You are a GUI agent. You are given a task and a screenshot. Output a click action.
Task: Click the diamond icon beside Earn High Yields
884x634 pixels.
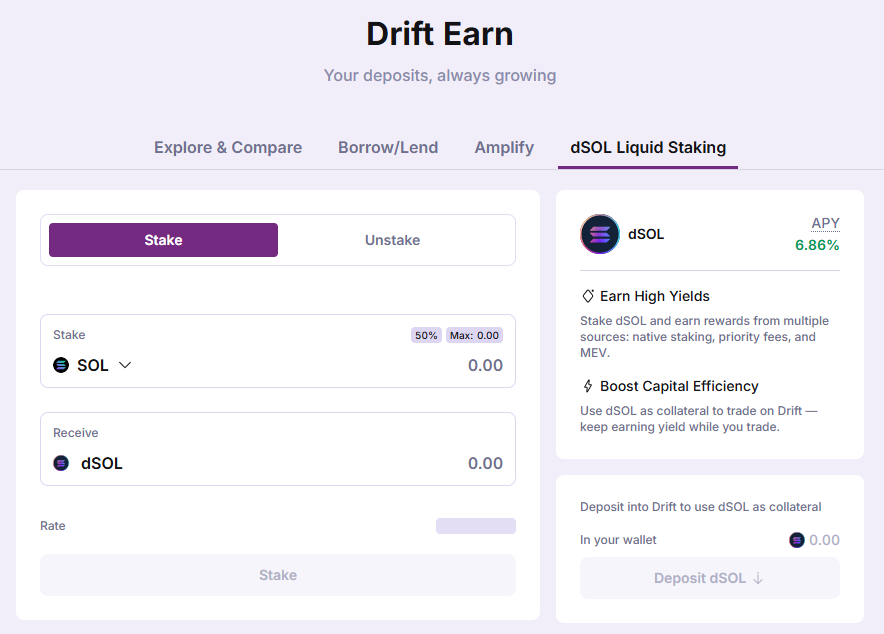(590, 296)
